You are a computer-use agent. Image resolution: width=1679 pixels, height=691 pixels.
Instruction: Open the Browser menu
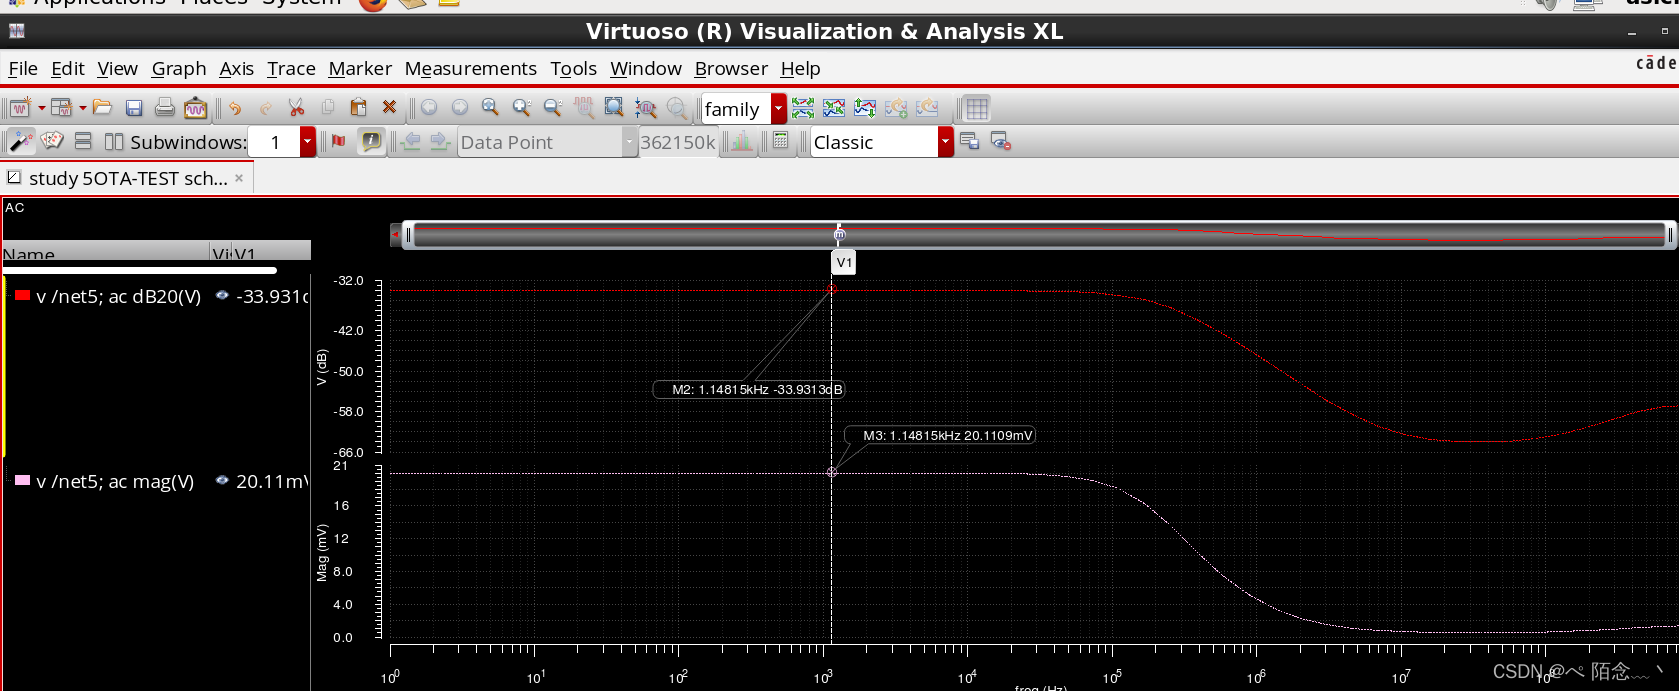(x=732, y=69)
